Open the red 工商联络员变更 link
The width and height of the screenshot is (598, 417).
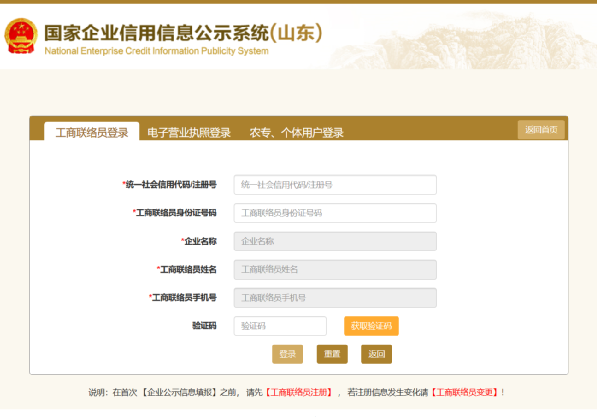[x=465, y=392]
